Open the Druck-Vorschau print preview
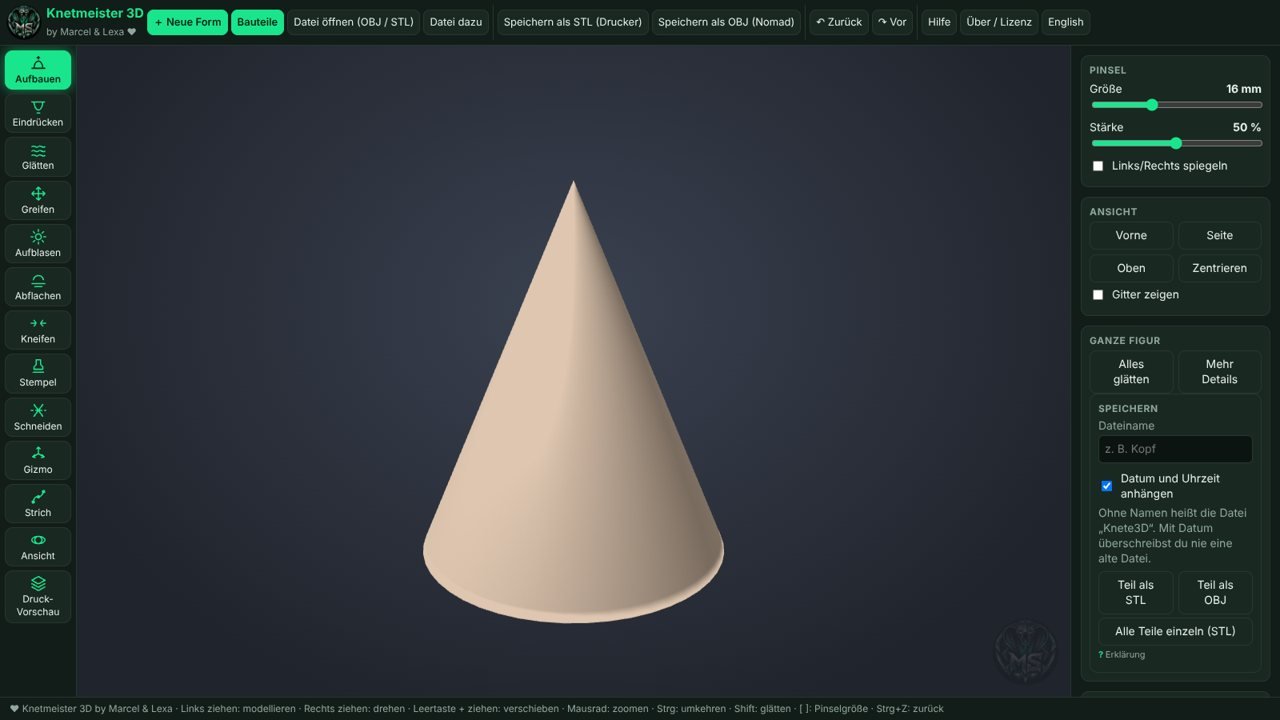Screen dimensions: 1280x720 click(38, 597)
